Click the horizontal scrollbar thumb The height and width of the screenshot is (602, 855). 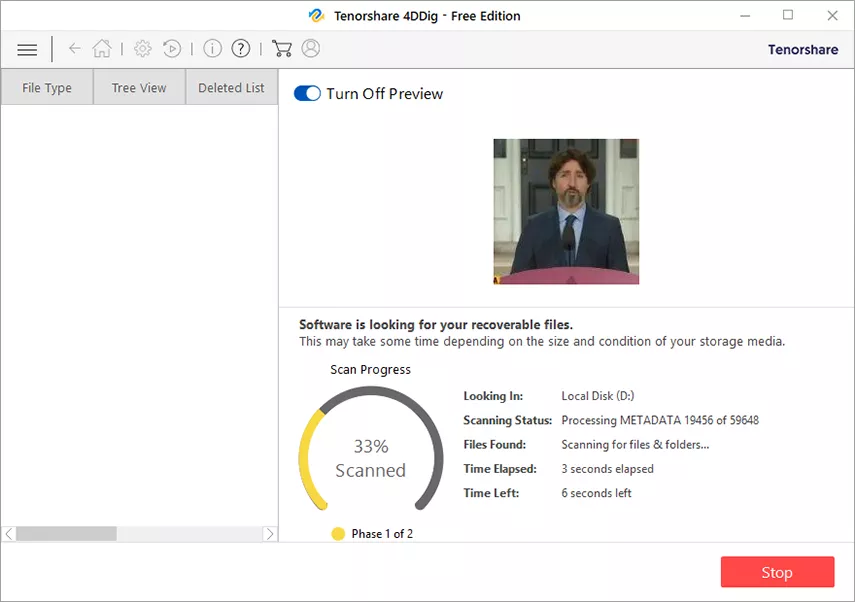pyautogui.click(x=66, y=534)
